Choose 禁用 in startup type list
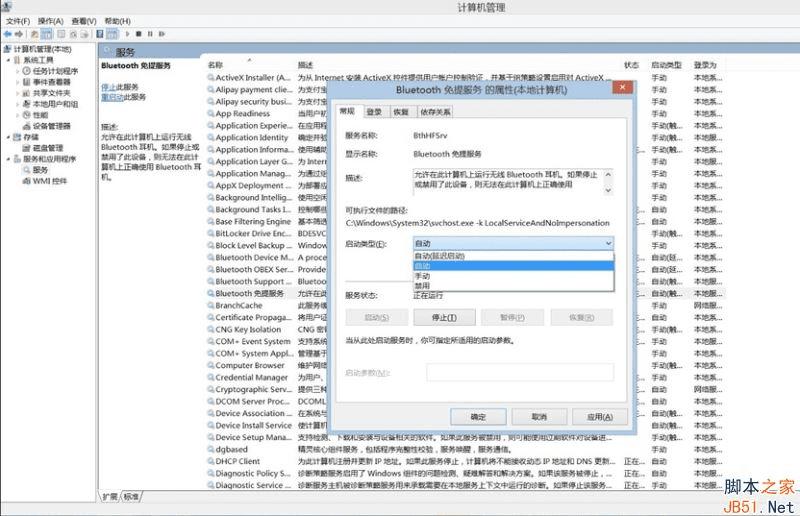This screenshot has width=800, height=516. click(513, 286)
